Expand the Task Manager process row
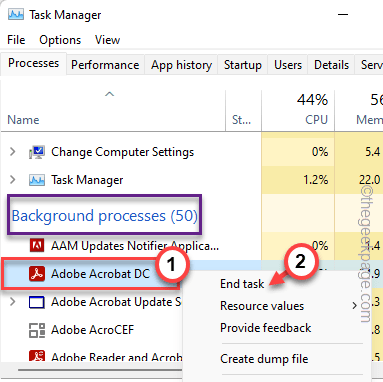 [13, 180]
